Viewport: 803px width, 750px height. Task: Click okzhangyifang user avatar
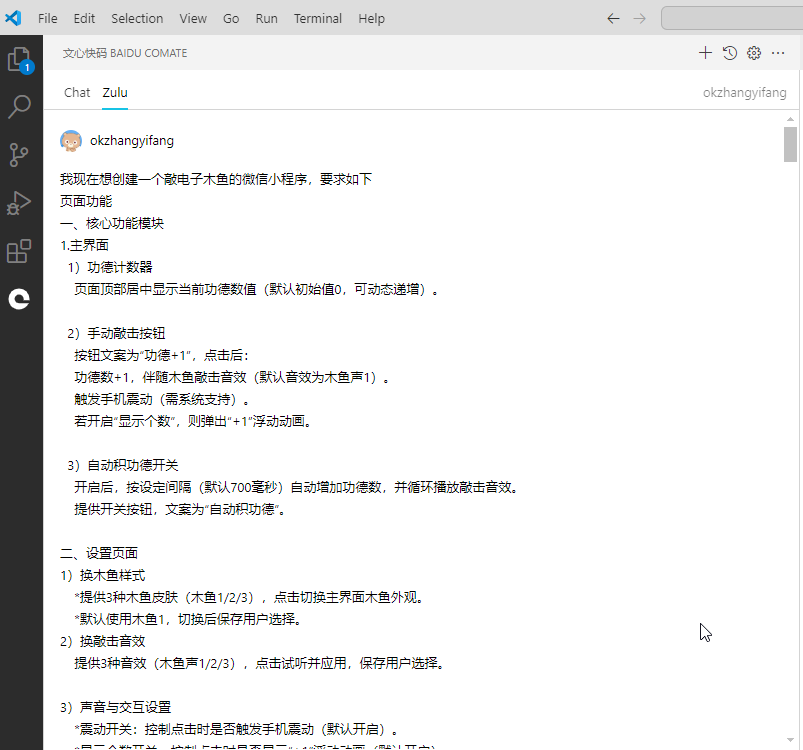(71, 141)
